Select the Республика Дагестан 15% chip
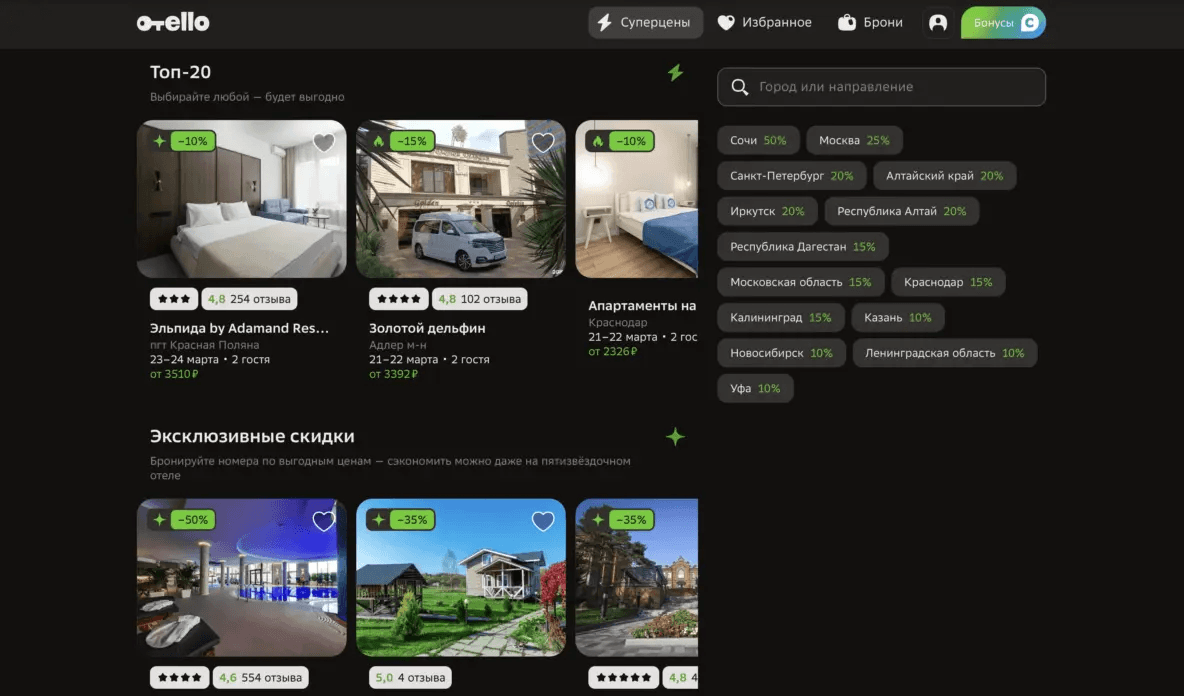The height and width of the screenshot is (696, 1184). [803, 247]
